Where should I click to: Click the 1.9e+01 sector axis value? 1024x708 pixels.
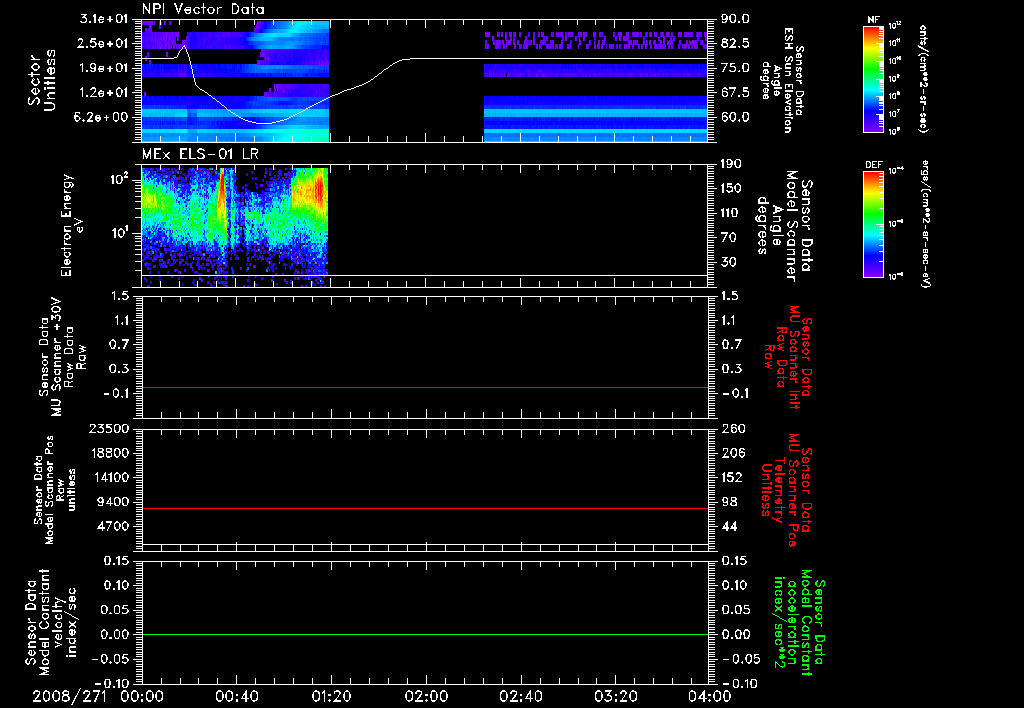pyautogui.click(x=104, y=68)
